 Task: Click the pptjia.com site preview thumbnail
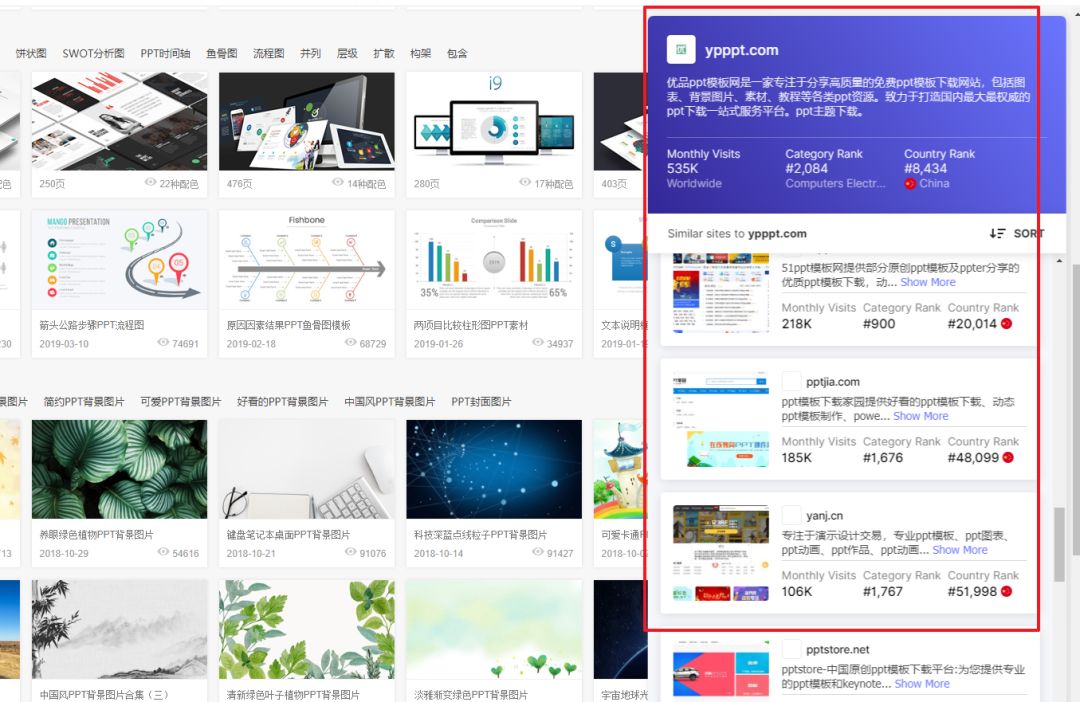pyautogui.click(x=720, y=420)
